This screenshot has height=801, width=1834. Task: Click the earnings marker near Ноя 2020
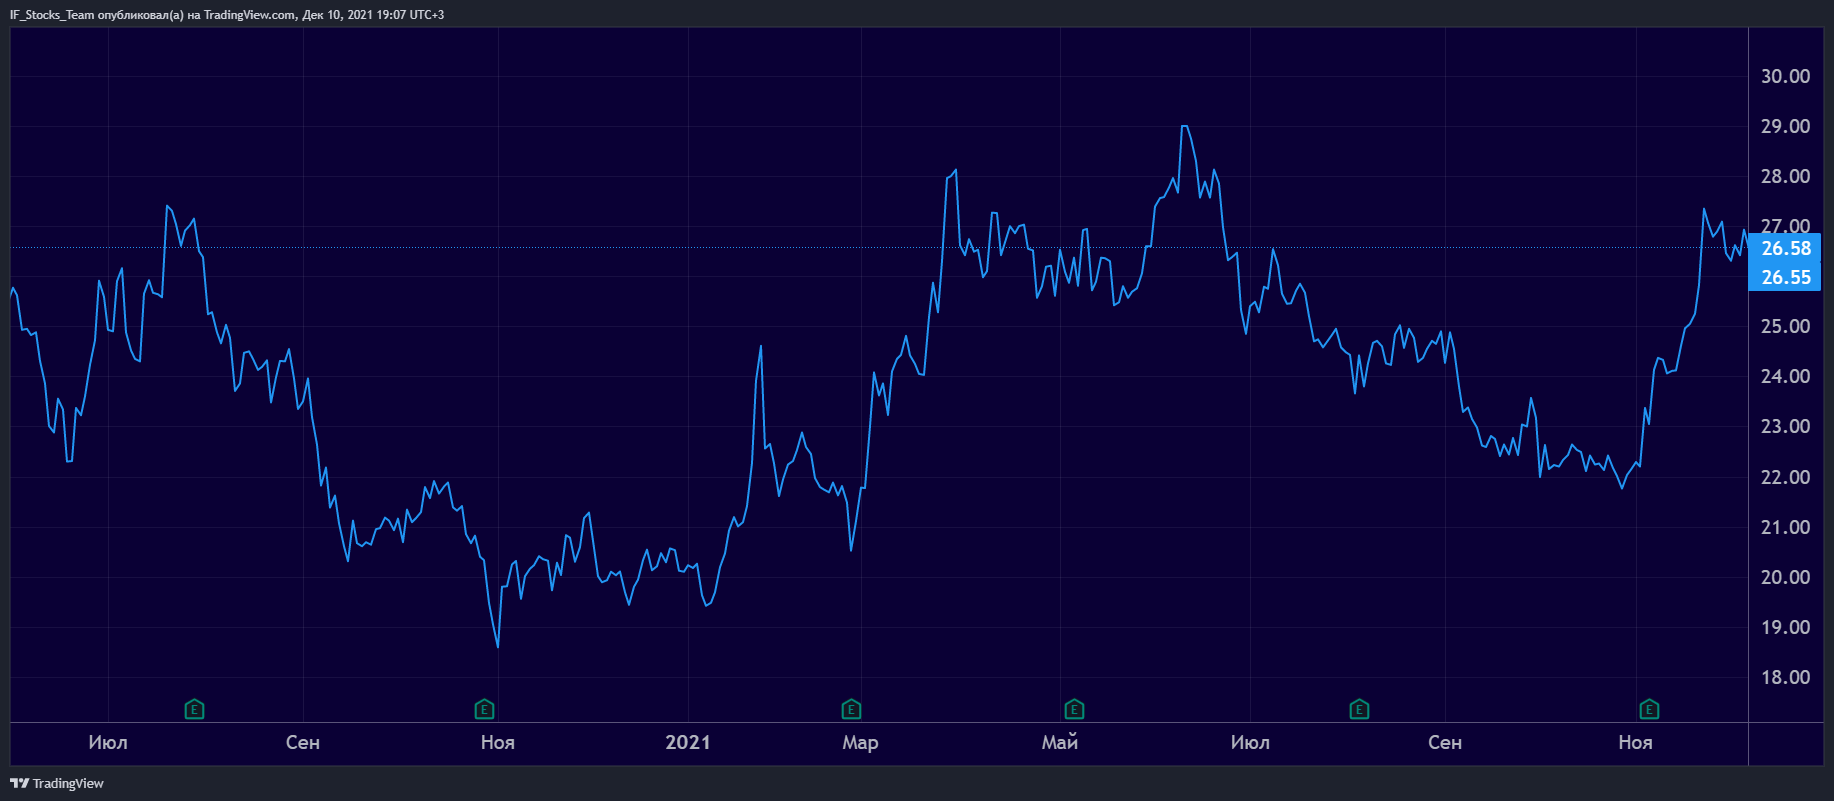pyautogui.click(x=484, y=710)
